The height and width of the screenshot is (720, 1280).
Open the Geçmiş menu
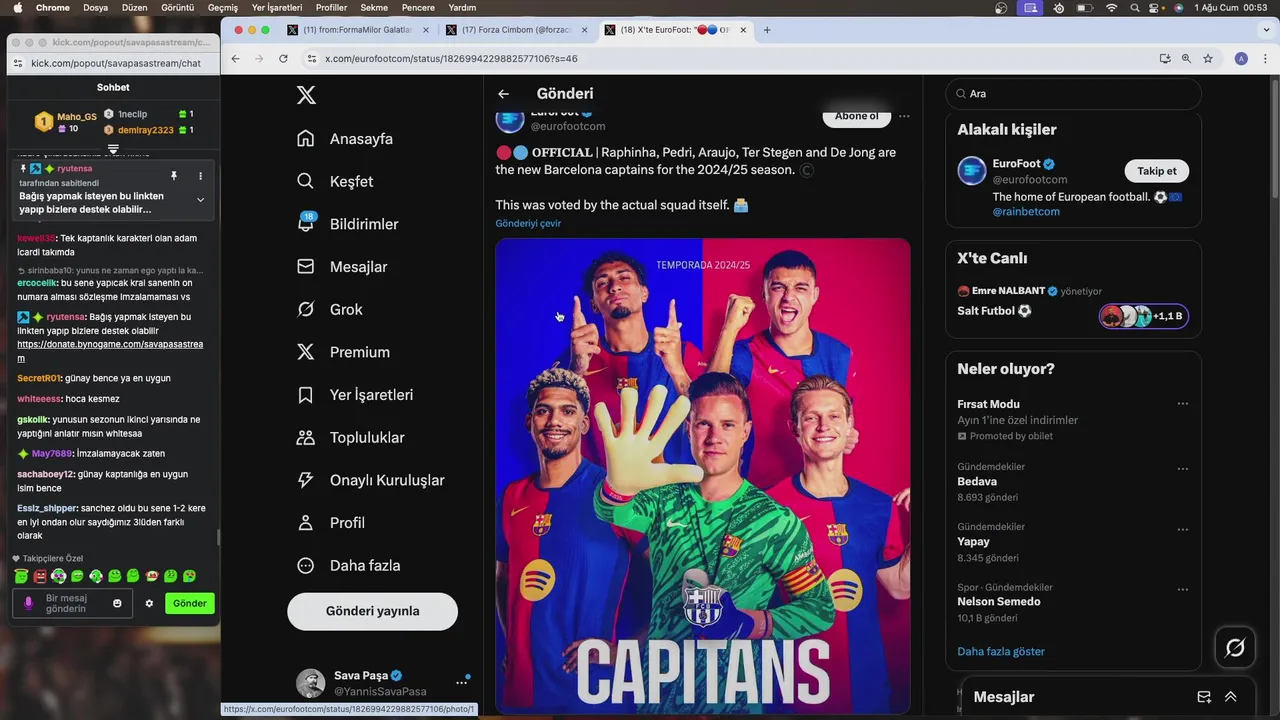point(223,7)
